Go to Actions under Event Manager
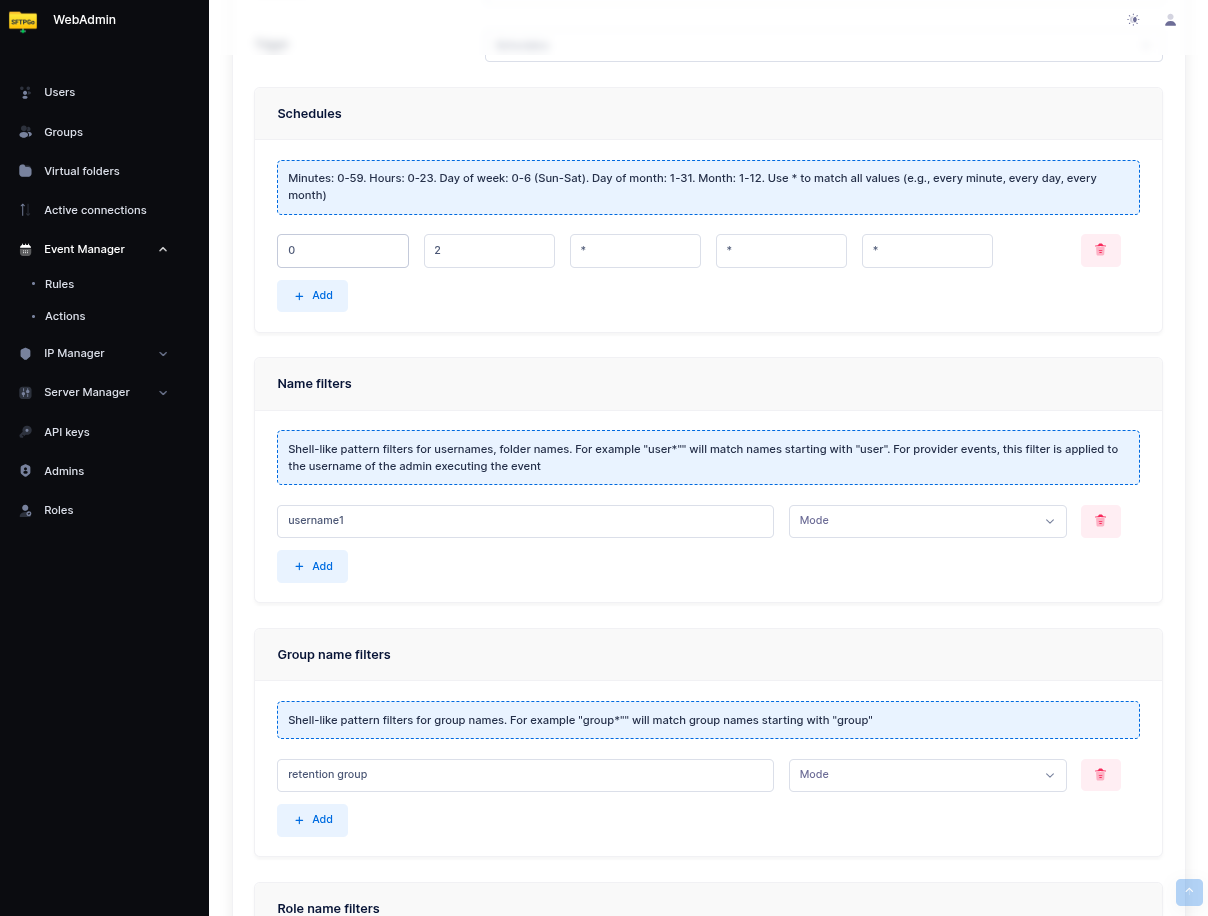Screen dimensions: 1208x916 [x=65, y=316]
